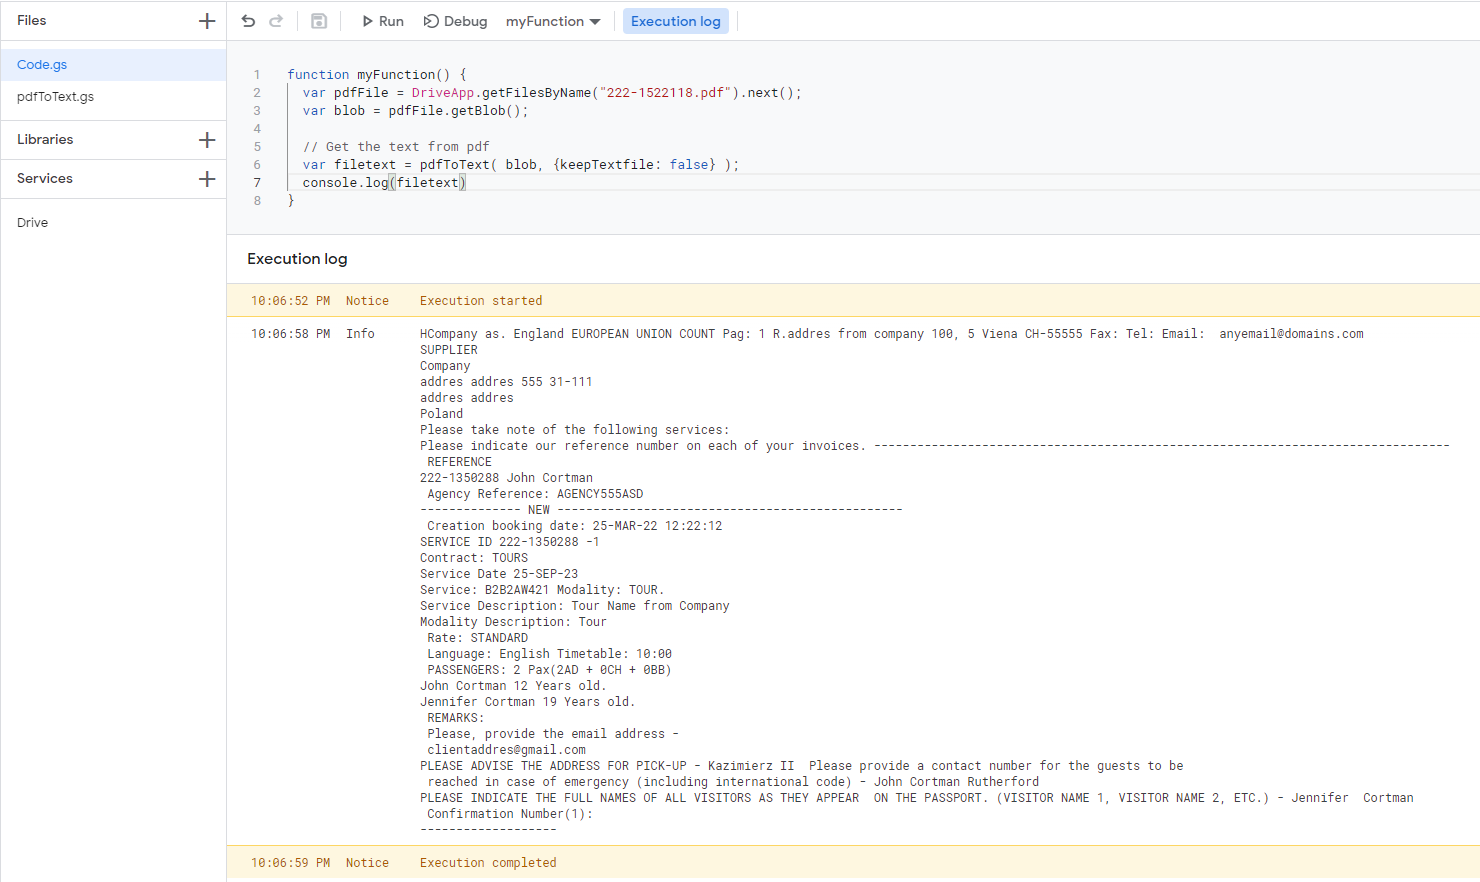Viewport: 1480px width, 882px height.
Task: Add a new file with the Files plus icon
Action: (207, 21)
